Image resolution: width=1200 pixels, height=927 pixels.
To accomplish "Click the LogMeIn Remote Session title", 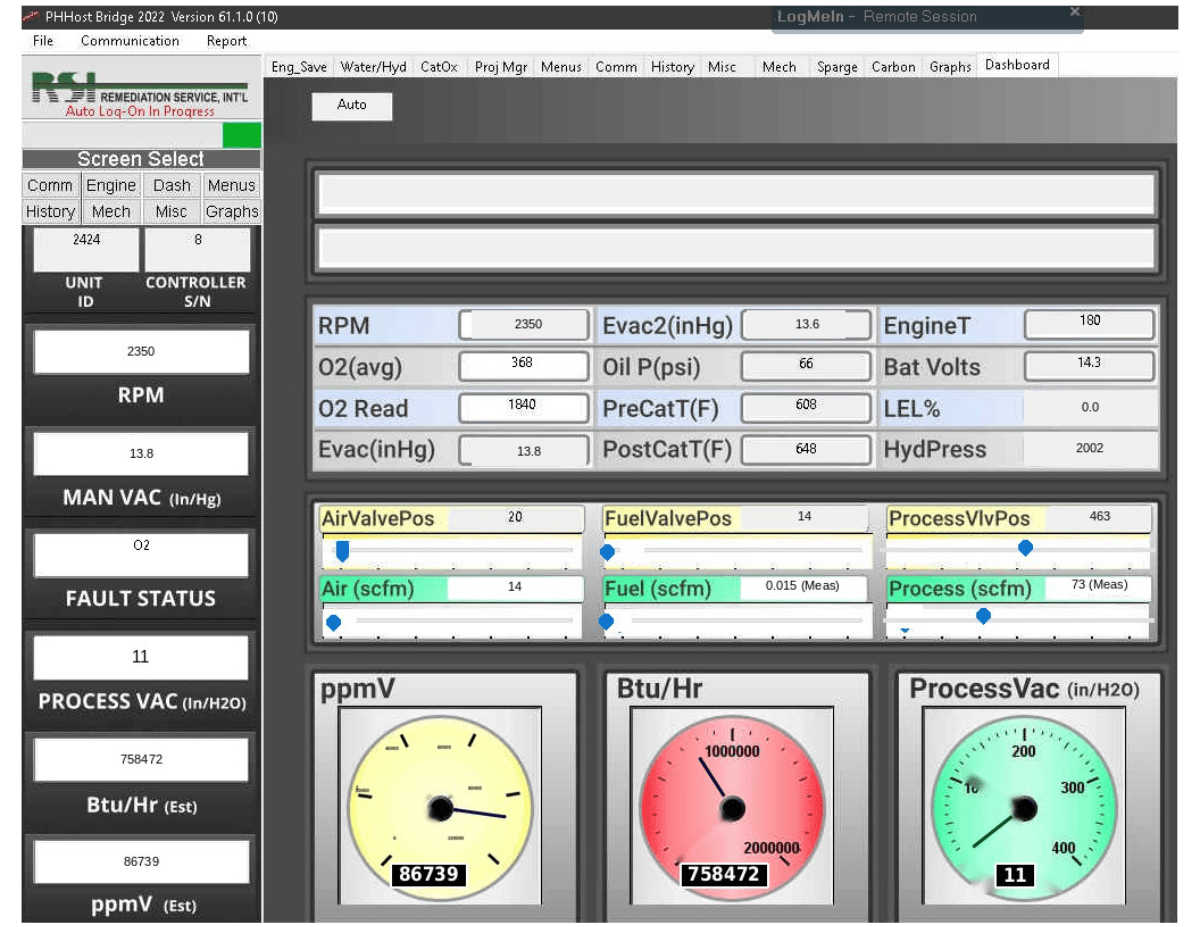I will pyautogui.click(x=877, y=17).
